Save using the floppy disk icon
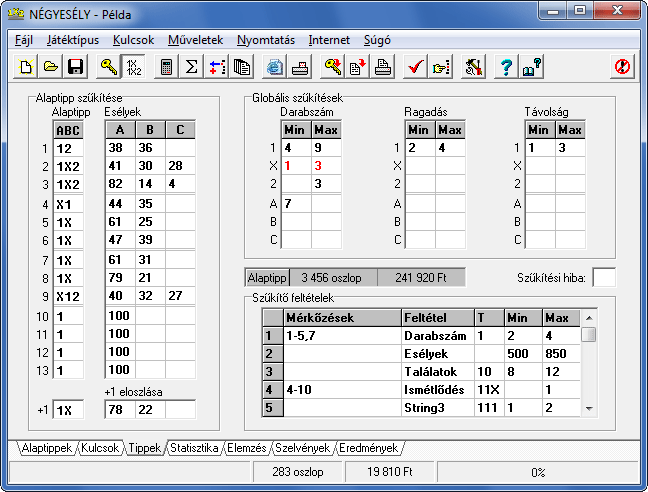 click(x=75, y=67)
